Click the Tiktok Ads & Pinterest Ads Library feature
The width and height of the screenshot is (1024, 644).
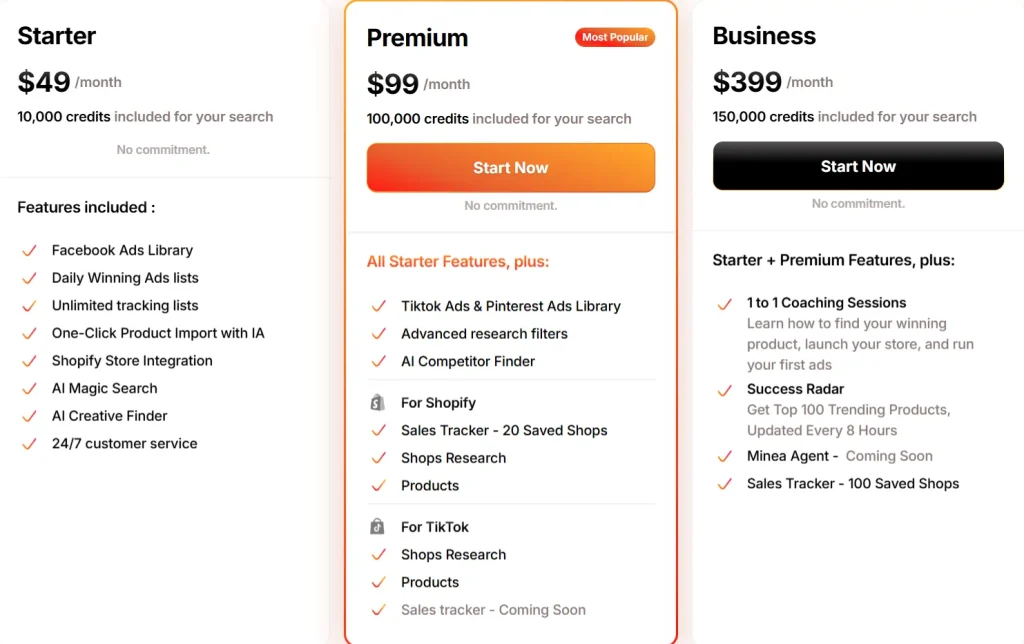(x=511, y=306)
